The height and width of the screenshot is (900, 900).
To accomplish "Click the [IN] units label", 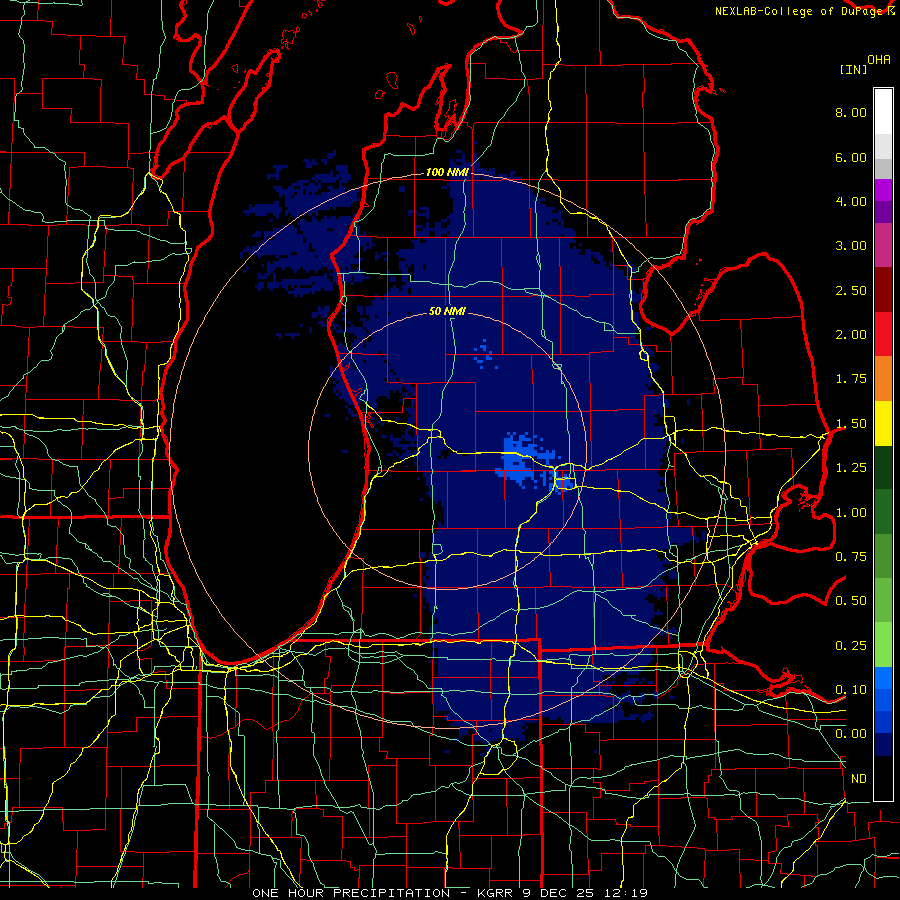I will 853,69.
